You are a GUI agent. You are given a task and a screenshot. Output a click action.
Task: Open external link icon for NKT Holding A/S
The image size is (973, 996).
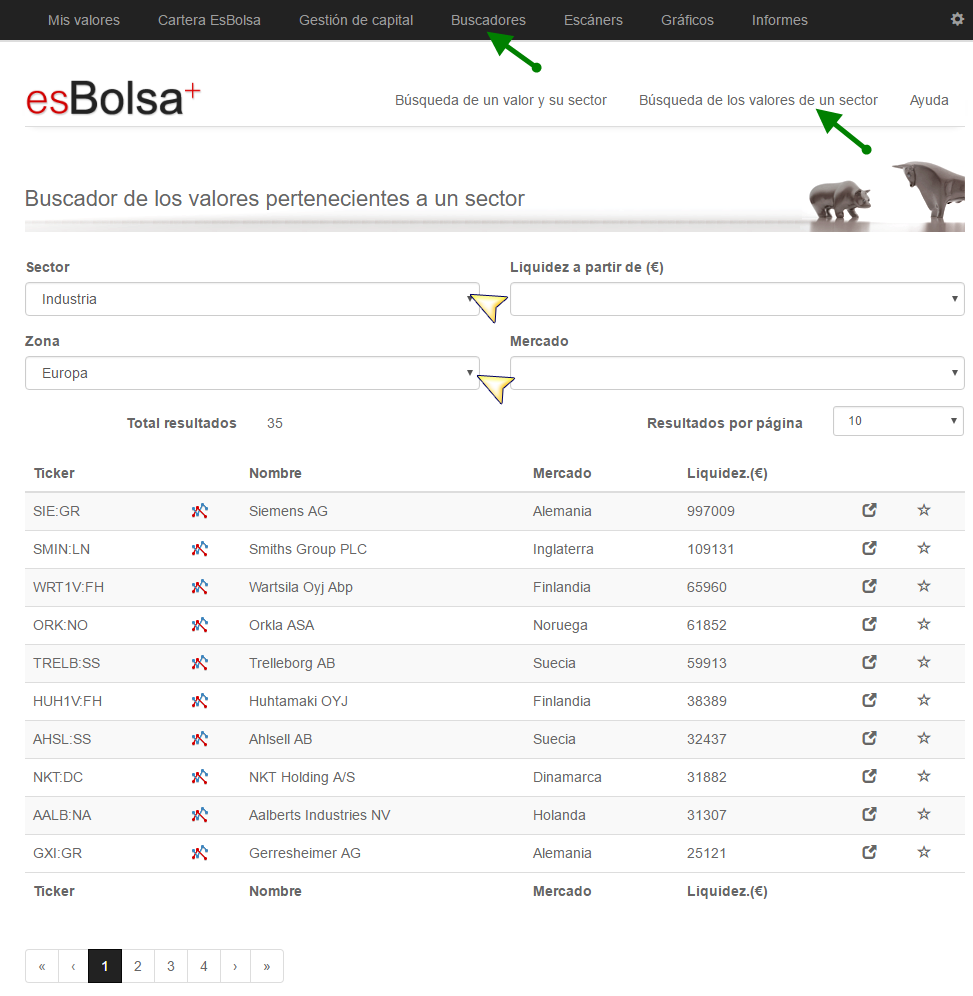click(869, 776)
